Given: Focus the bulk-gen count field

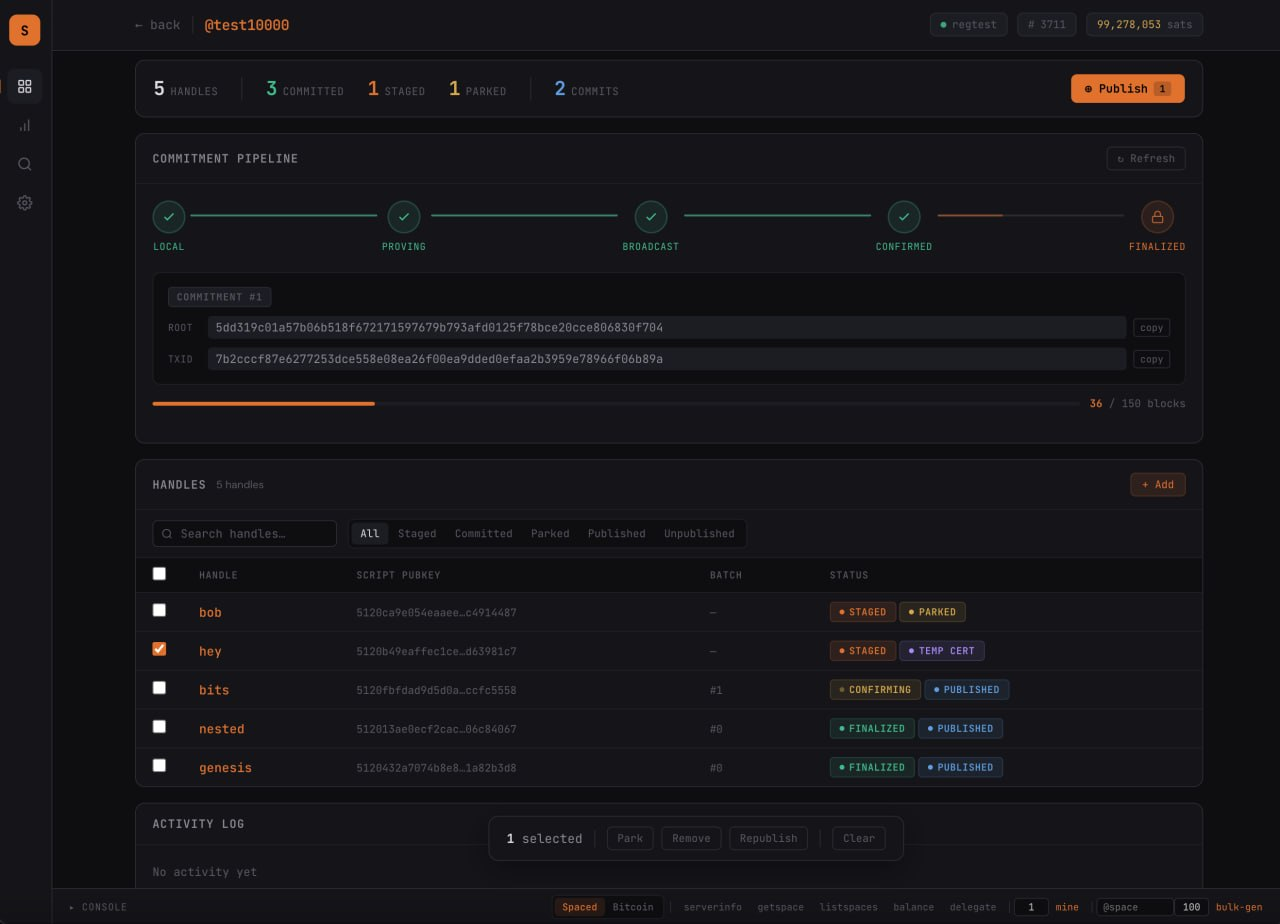Looking at the screenshot, I should pos(1191,907).
